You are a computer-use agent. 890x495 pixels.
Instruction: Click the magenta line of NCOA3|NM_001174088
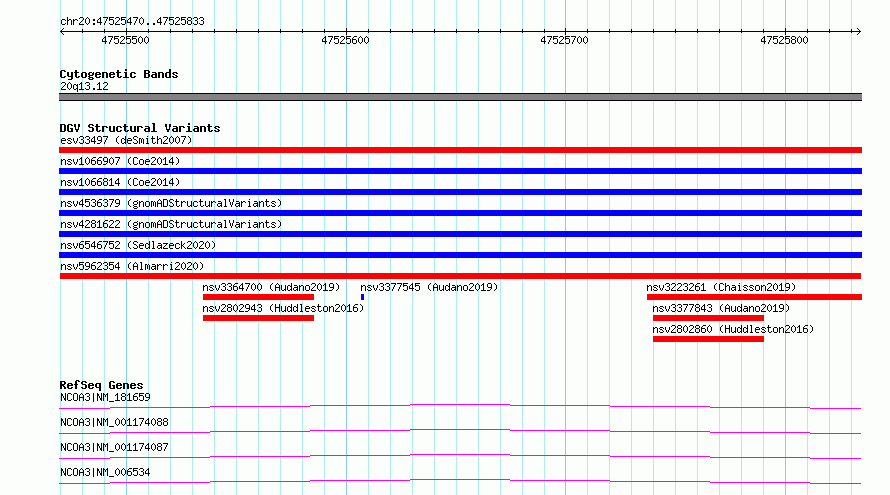(x=460, y=431)
